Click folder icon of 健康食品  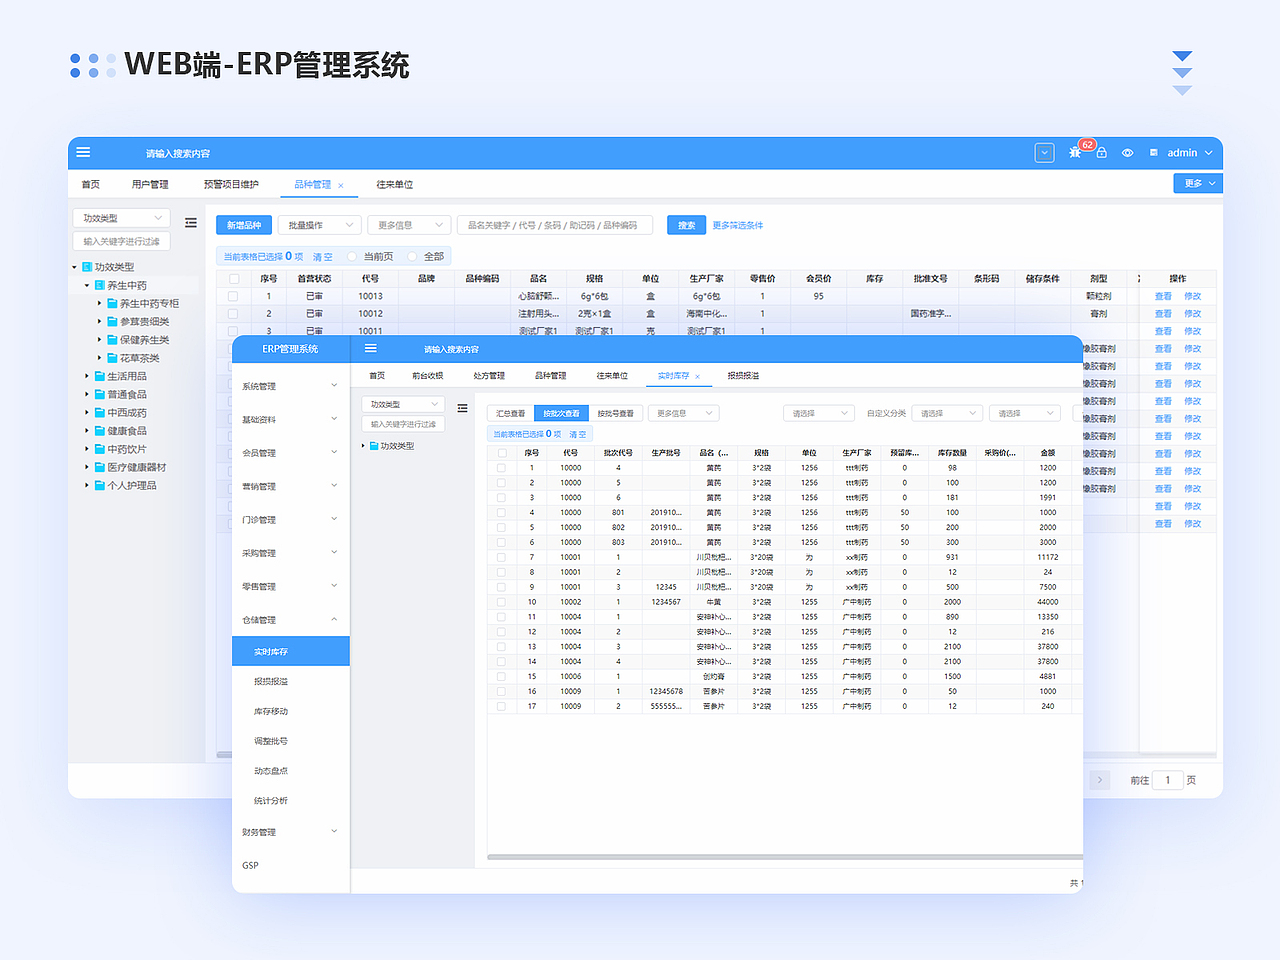coord(100,431)
